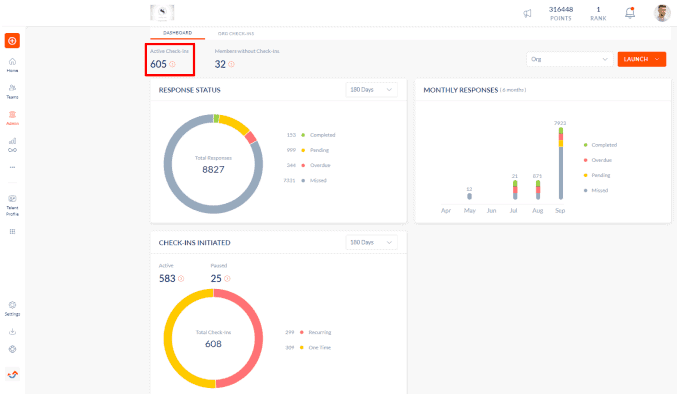Switch to the Dashboard tab
685x399 pixels.
tap(177, 33)
